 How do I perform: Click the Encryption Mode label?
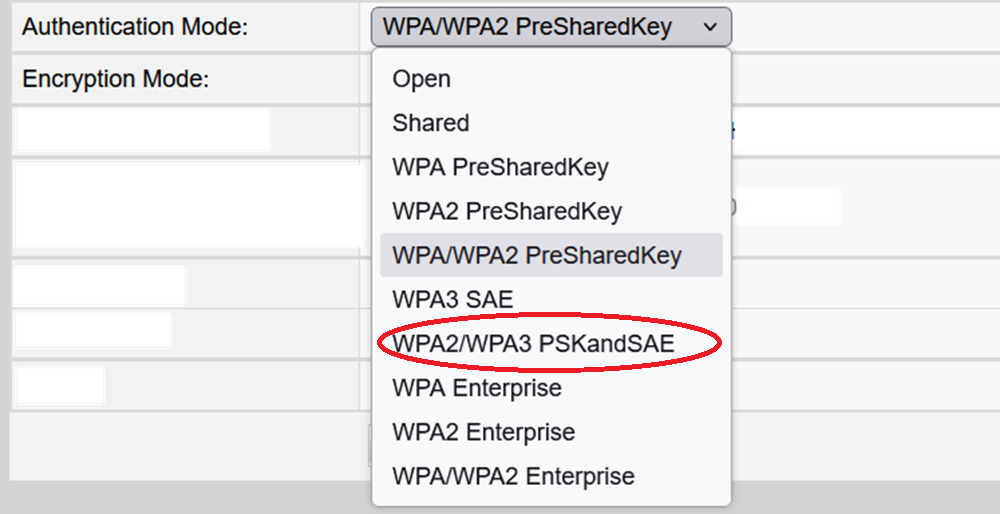(115, 79)
